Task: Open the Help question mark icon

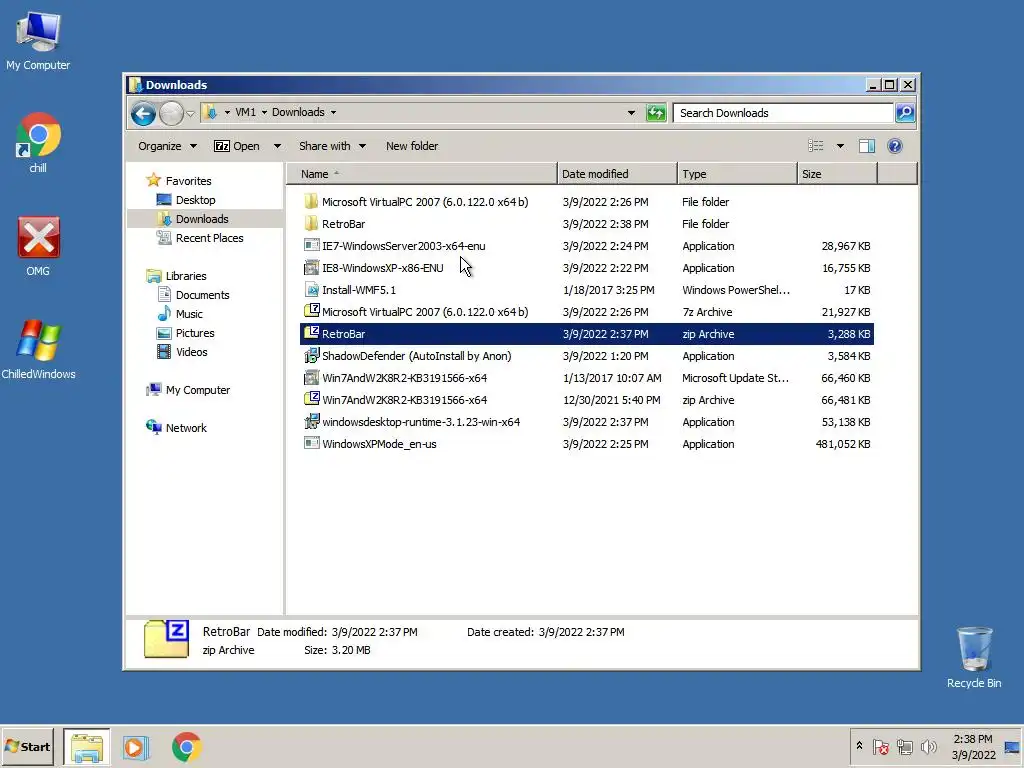Action: click(x=895, y=146)
